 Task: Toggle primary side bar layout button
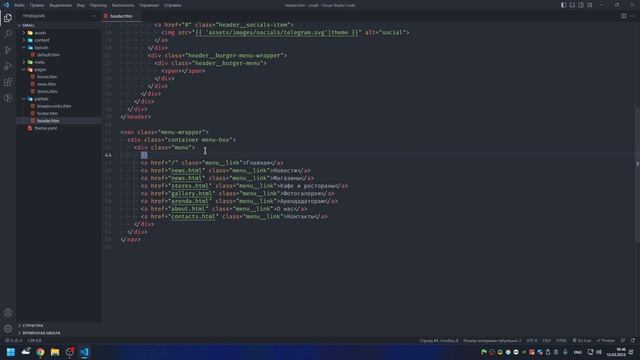563,5
